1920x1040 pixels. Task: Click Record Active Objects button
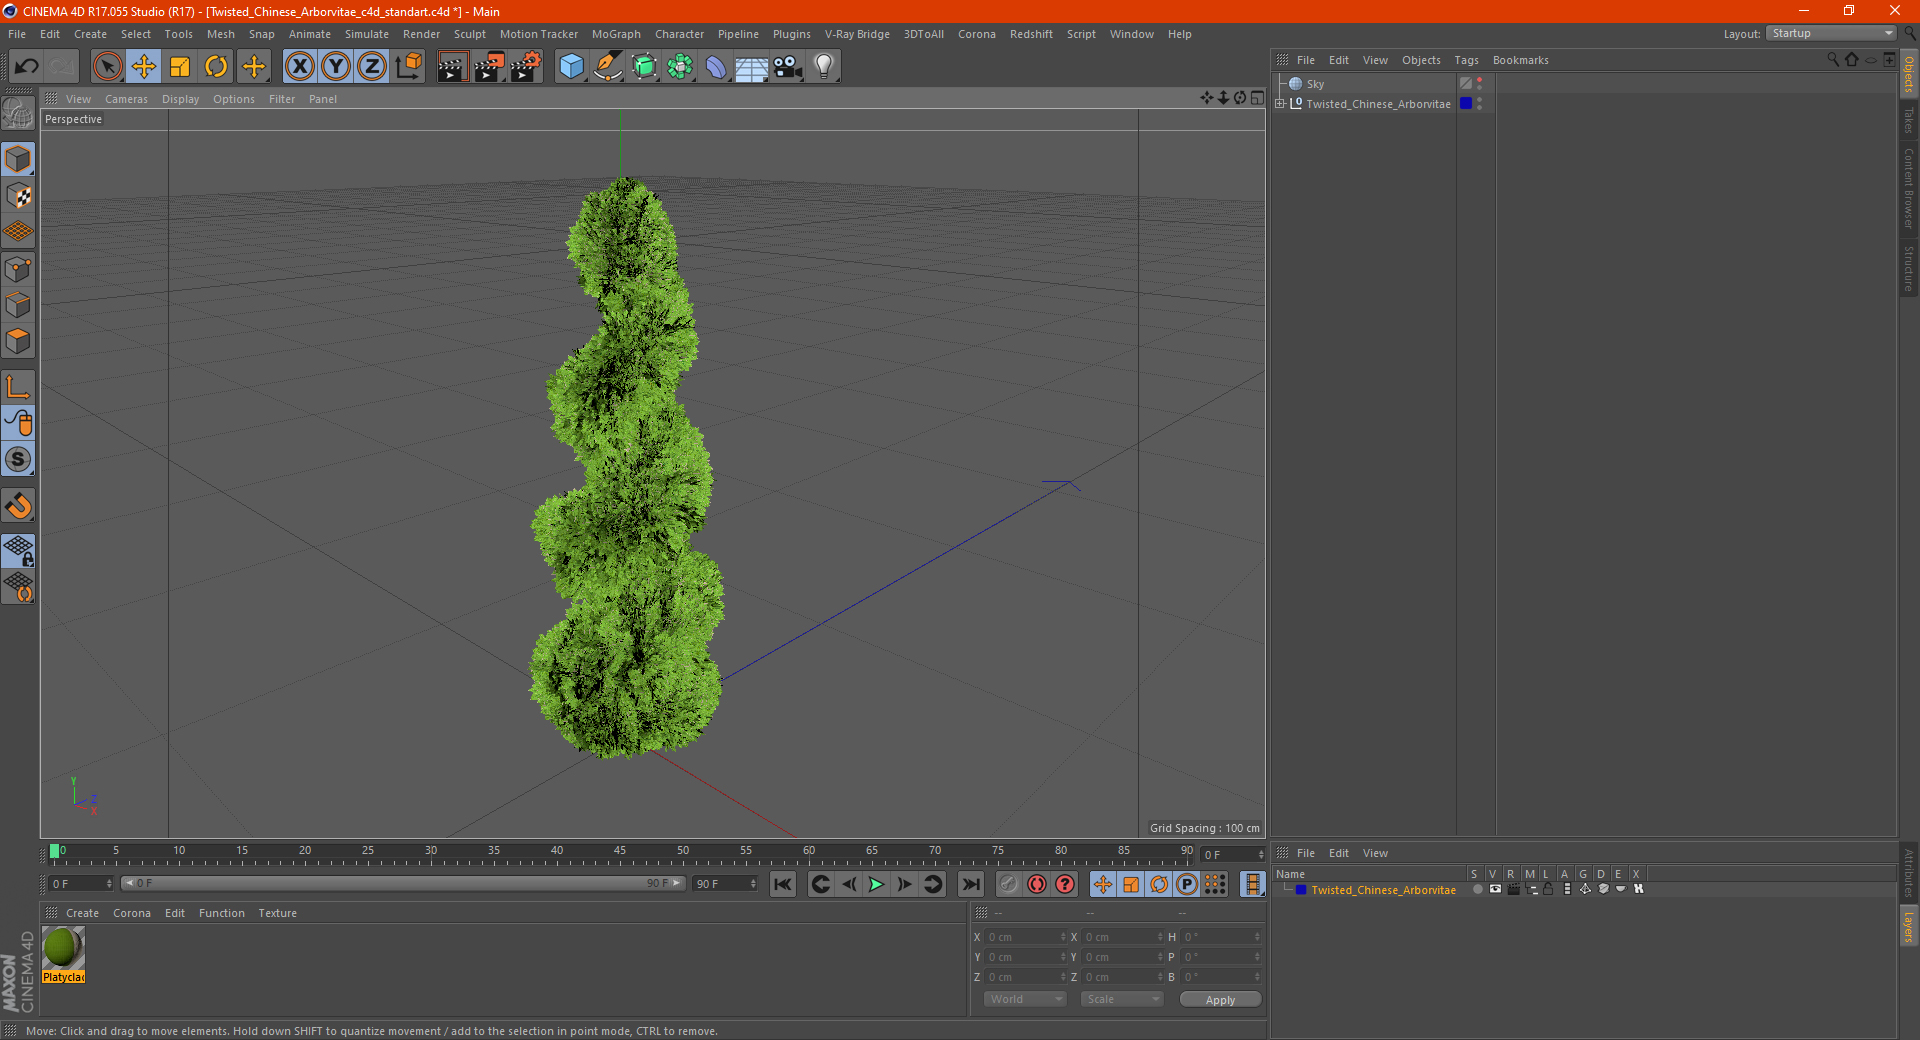click(x=1009, y=884)
